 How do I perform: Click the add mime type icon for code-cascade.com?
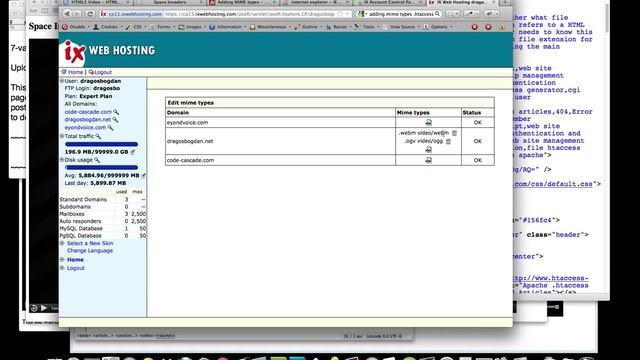pos(428,160)
